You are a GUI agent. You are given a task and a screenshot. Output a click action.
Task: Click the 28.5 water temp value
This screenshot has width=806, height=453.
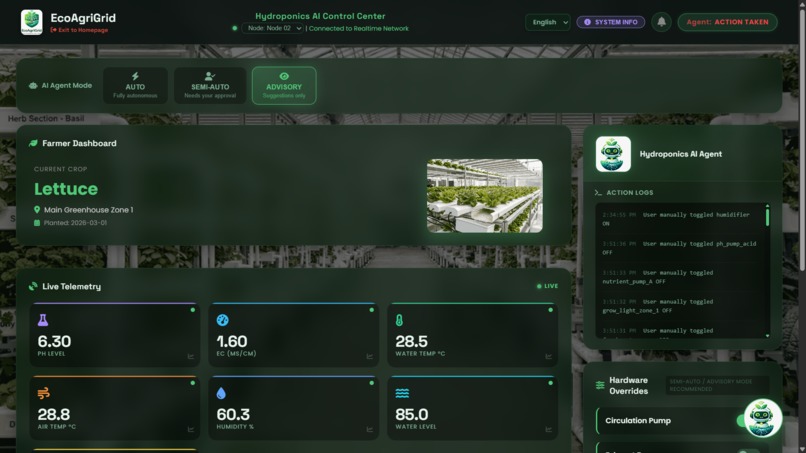tap(411, 341)
